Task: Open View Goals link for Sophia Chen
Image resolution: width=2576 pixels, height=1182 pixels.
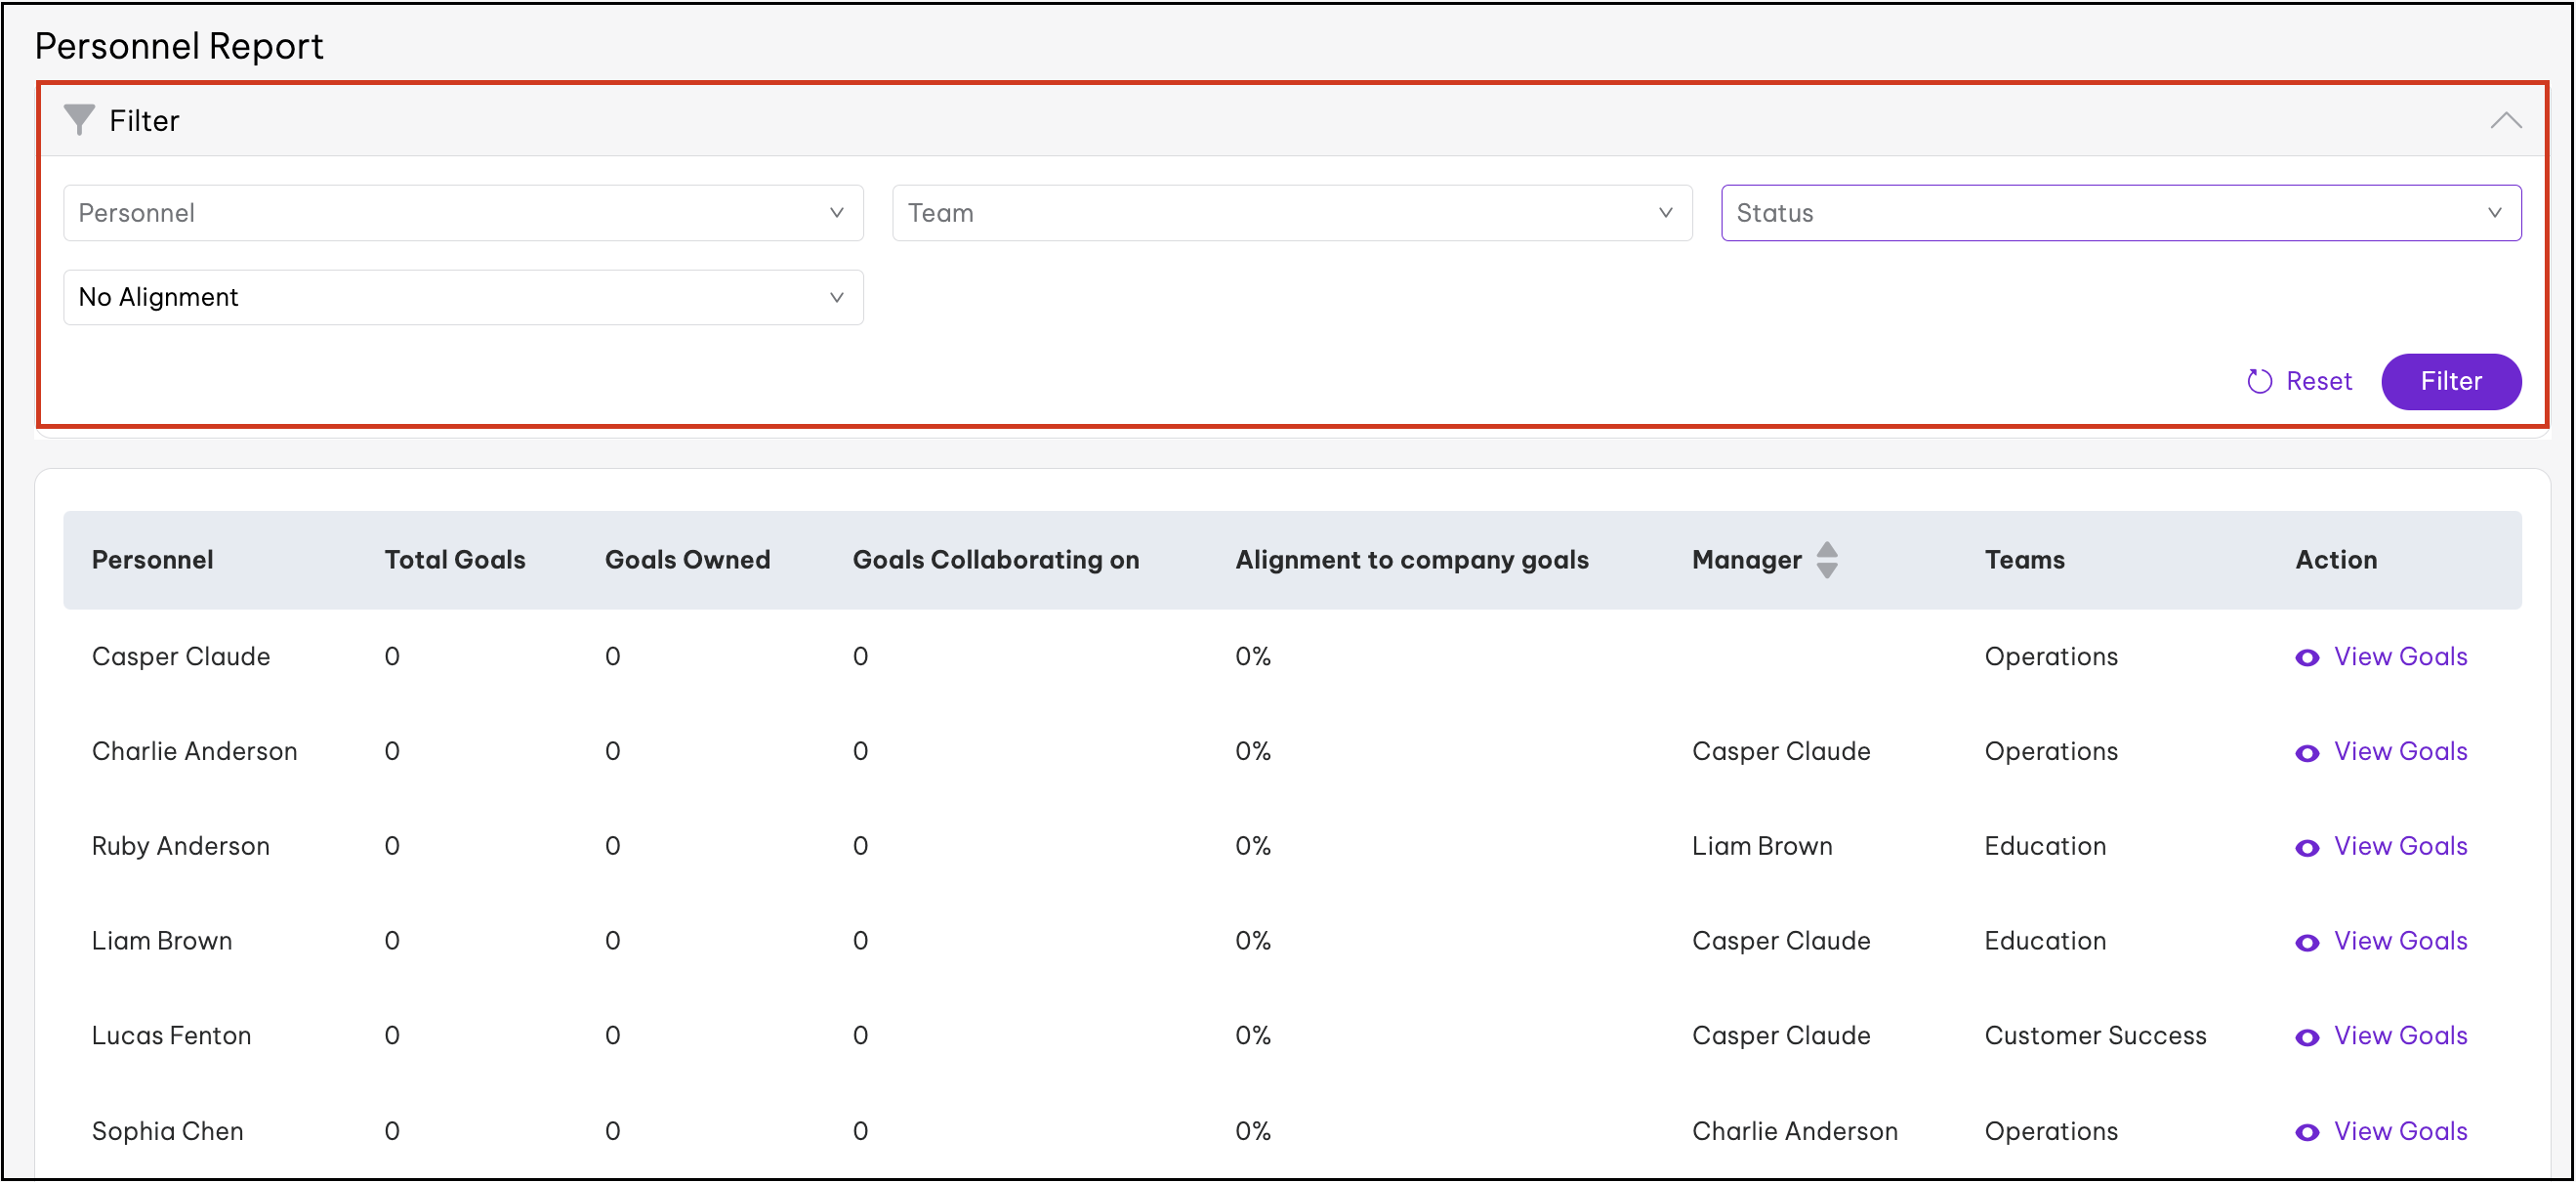Action: tap(2400, 1131)
